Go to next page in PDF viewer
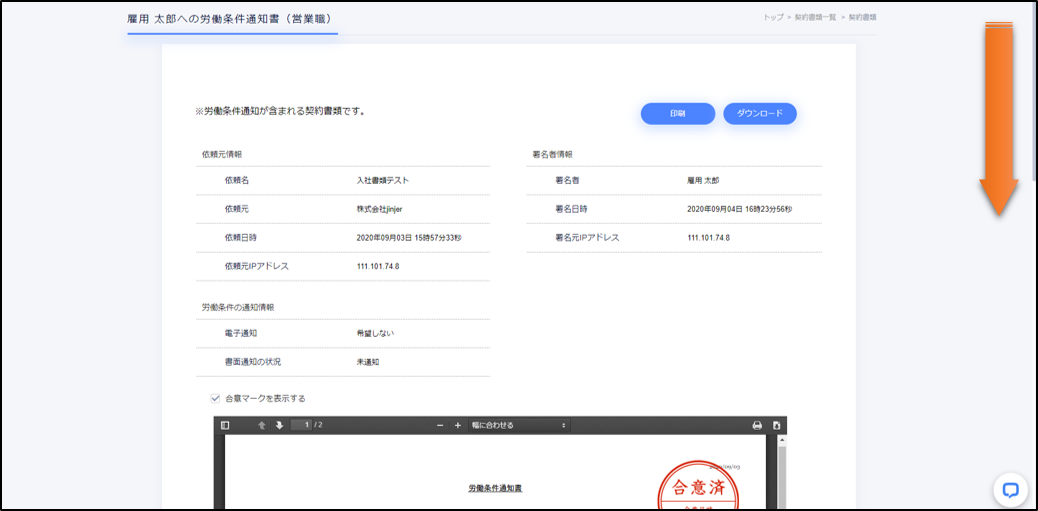 [279, 425]
